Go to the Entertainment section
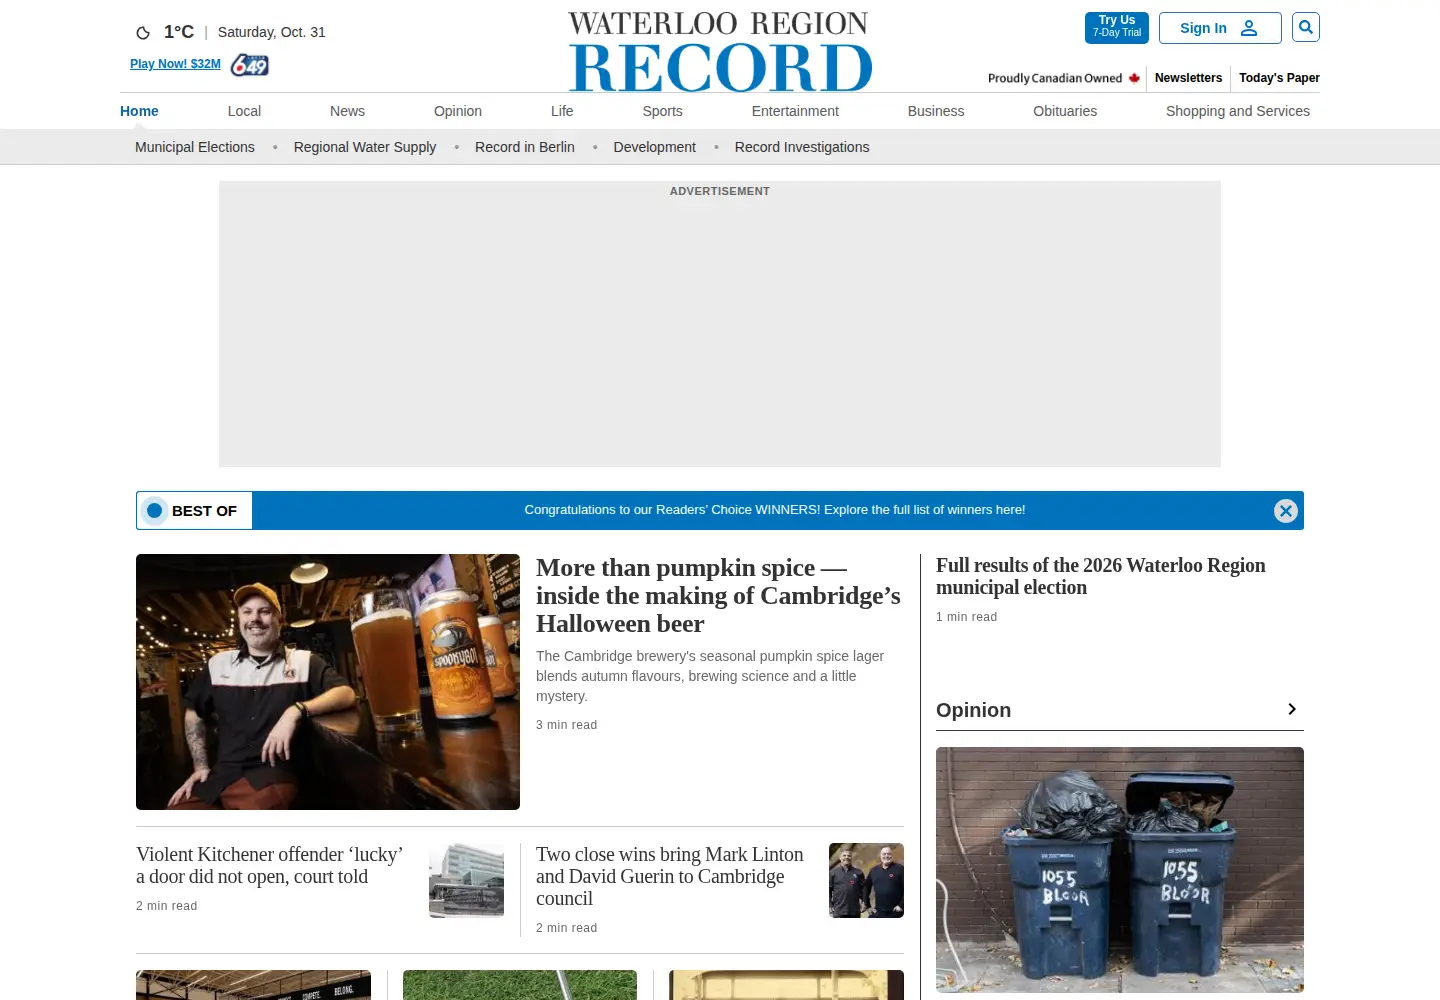The width and height of the screenshot is (1440, 1000). point(795,111)
